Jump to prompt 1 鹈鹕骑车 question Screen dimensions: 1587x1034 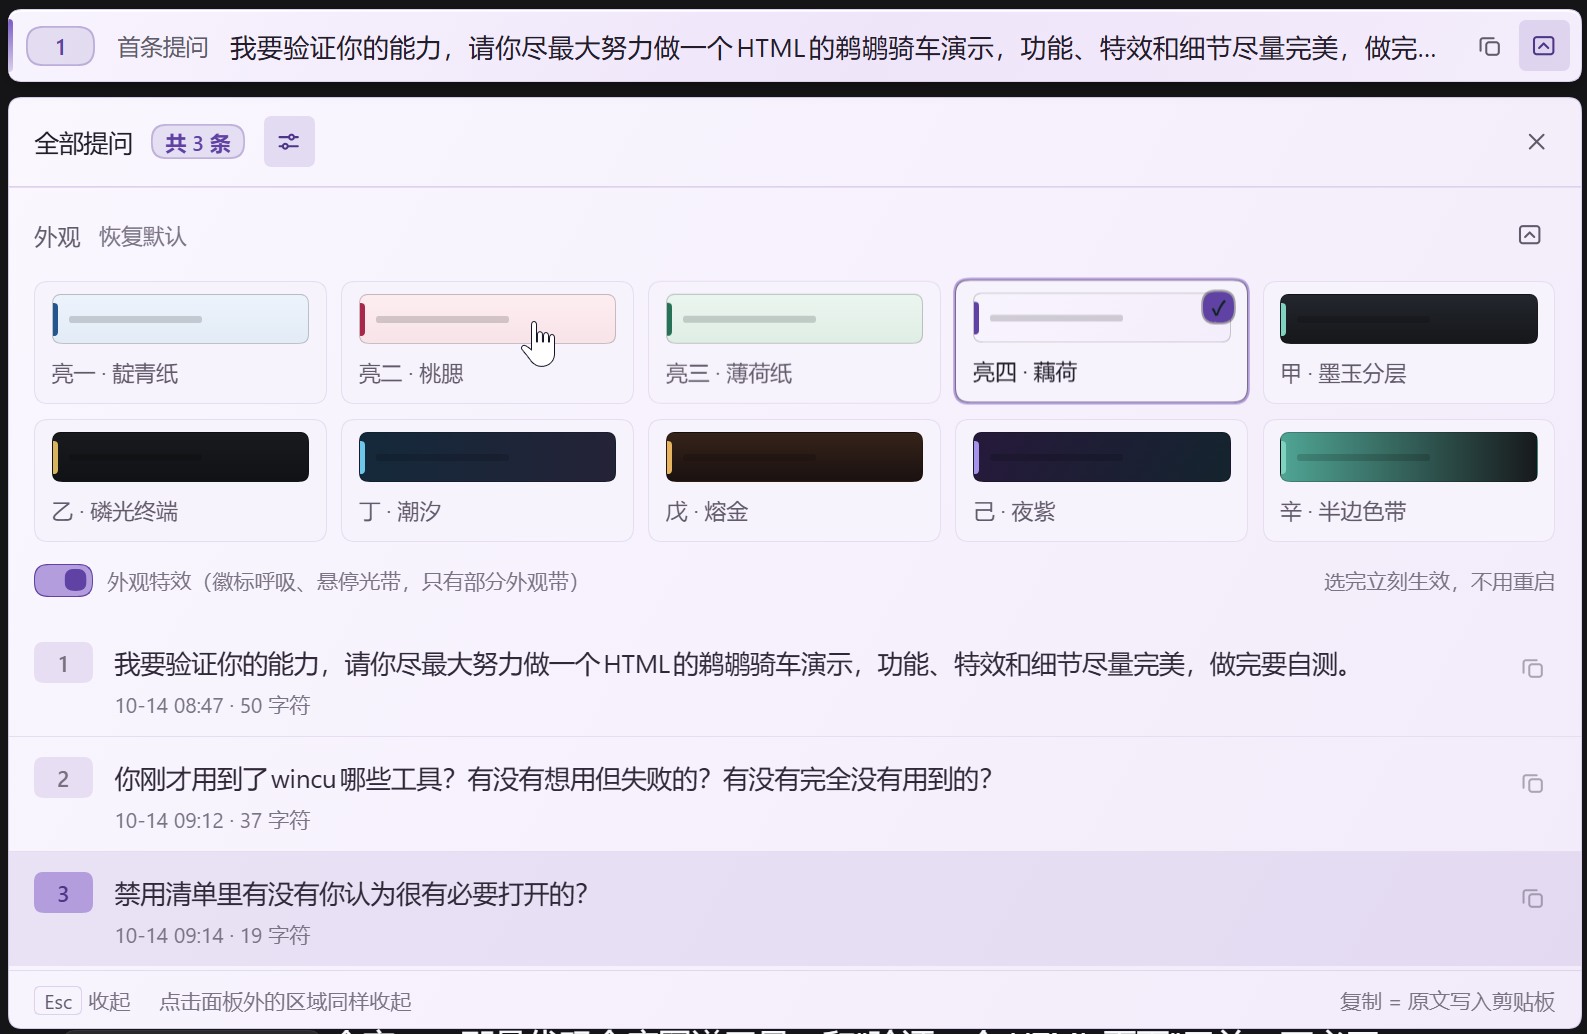[794, 680]
